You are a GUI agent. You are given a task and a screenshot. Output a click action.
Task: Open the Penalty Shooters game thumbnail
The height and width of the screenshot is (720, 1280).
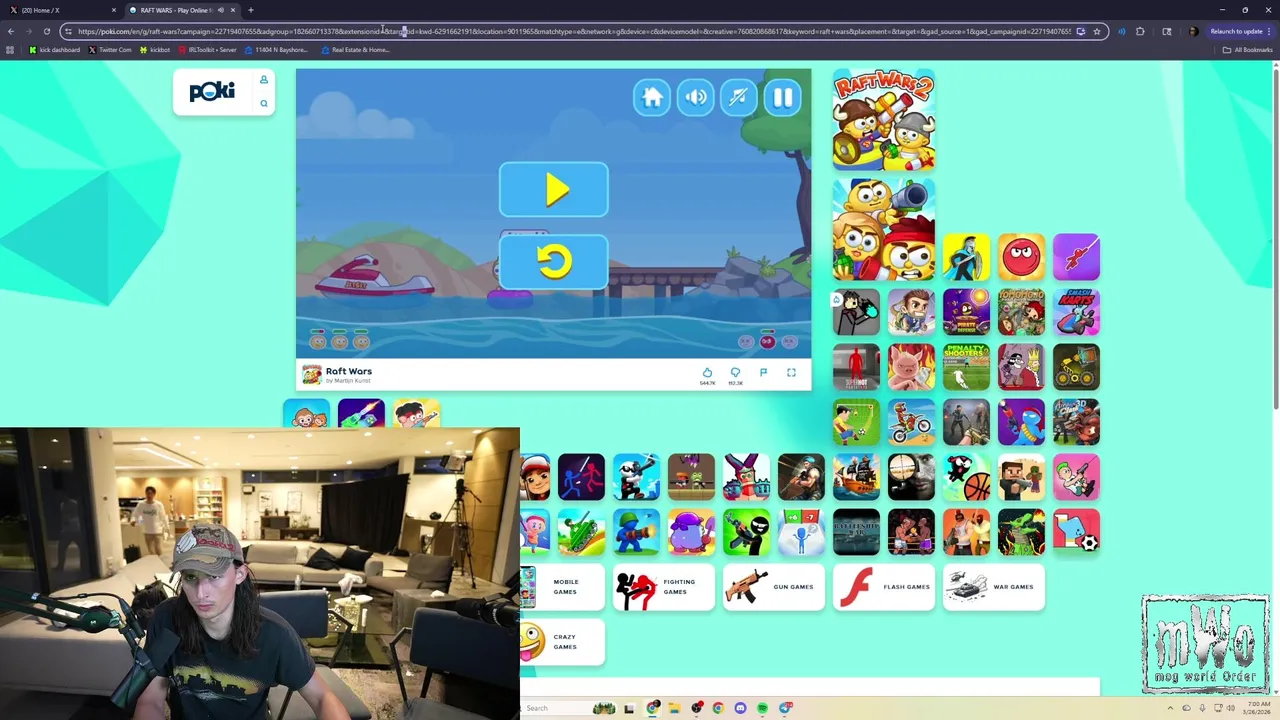[x=966, y=367]
